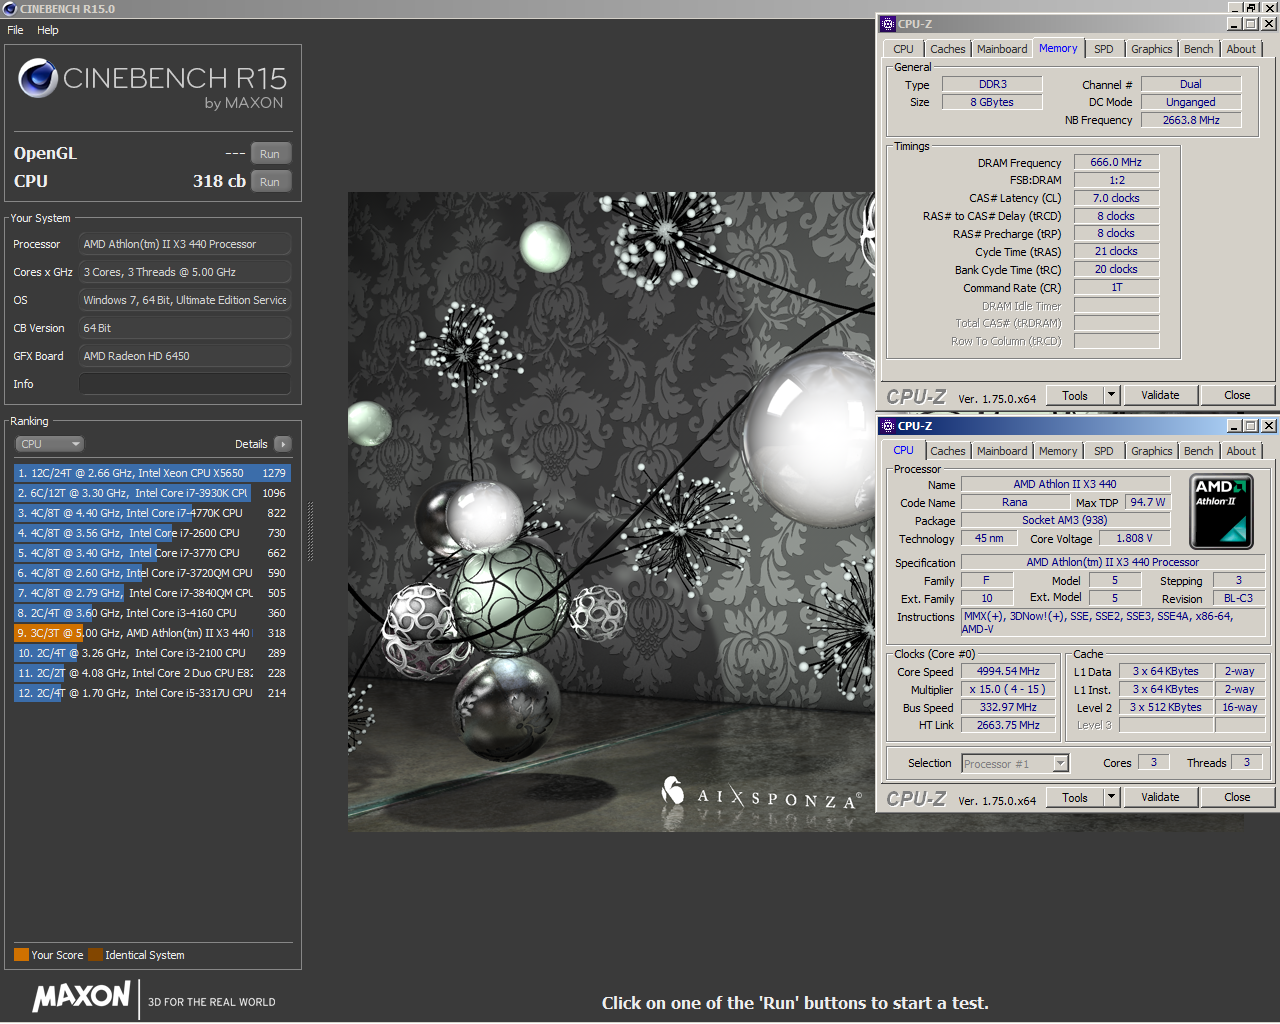Click the Core Speed 4994.54 MHz value
The height and width of the screenshot is (1024, 1280).
click(x=1008, y=671)
